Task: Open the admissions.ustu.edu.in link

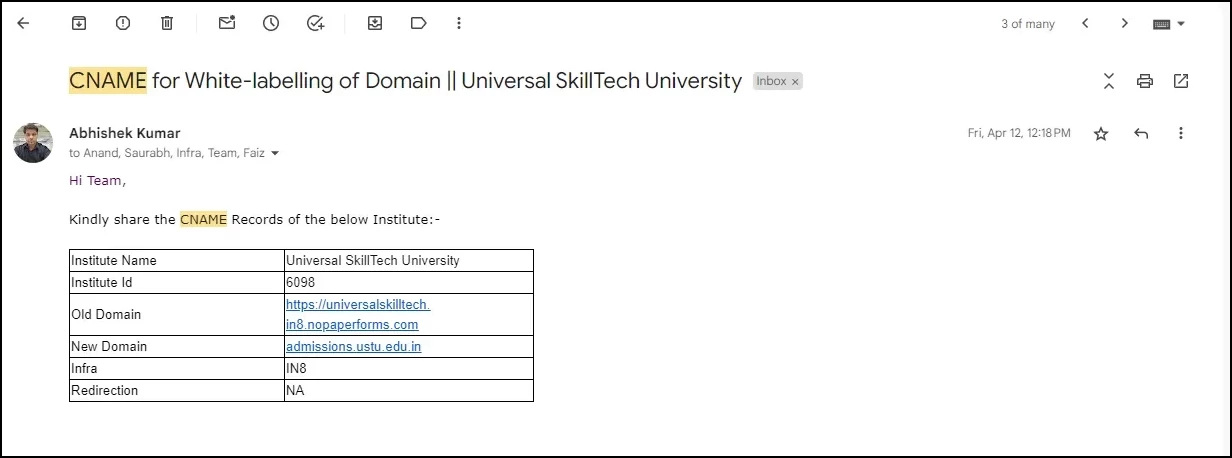Action: click(x=353, y=347)
